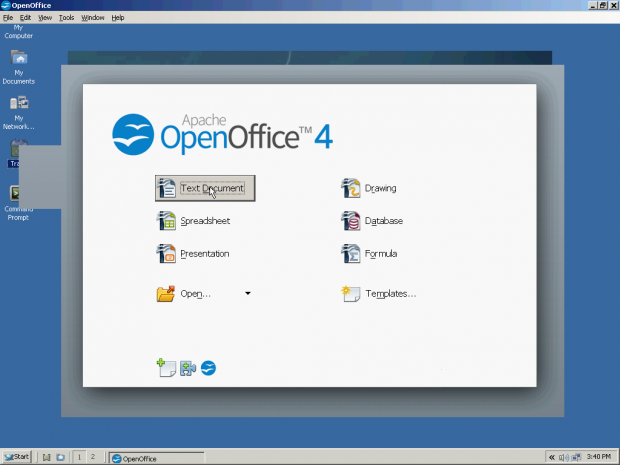Click the Drawing module icon

coord(351,188)
